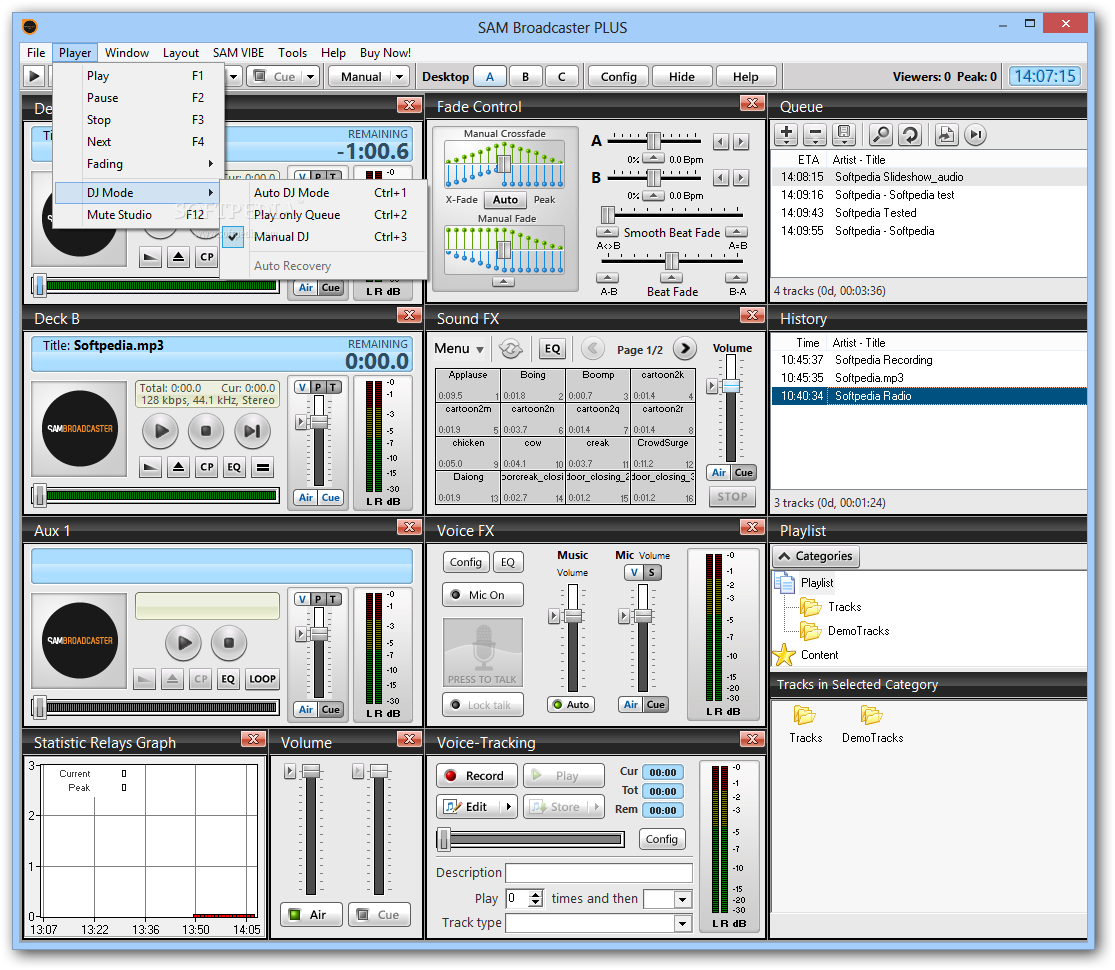The width and height of the screenshot is (1115, 970).
Task: Click the Refresh arrow icon in Queue
Action: pos(910,134)
